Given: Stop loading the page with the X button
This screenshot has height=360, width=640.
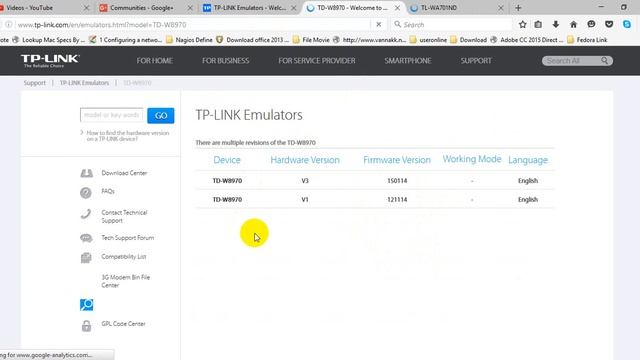Looking at the screenshot, I should 378,24.
